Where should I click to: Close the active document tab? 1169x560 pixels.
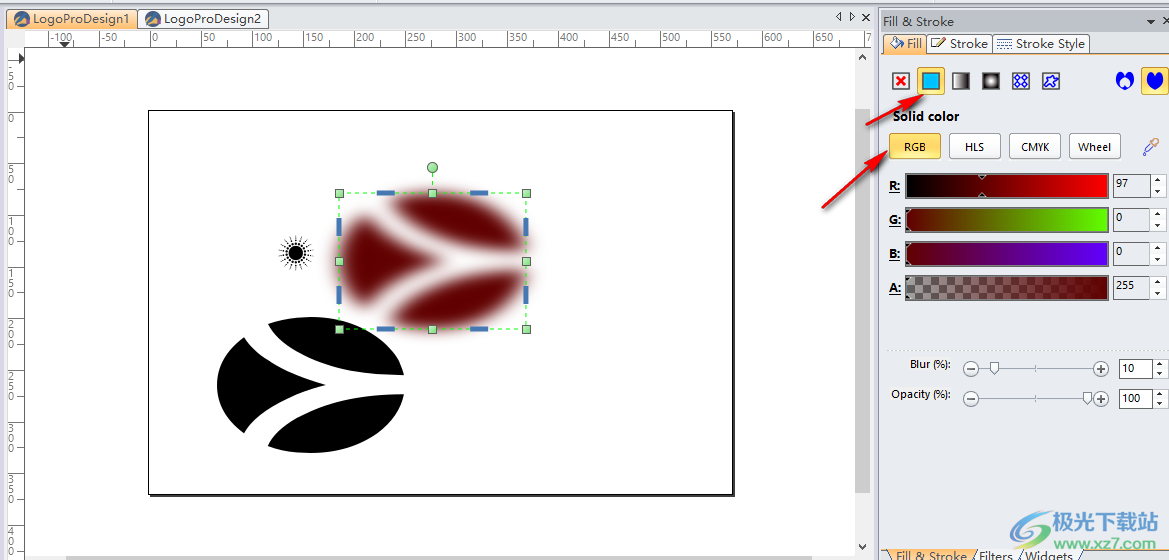866,16
